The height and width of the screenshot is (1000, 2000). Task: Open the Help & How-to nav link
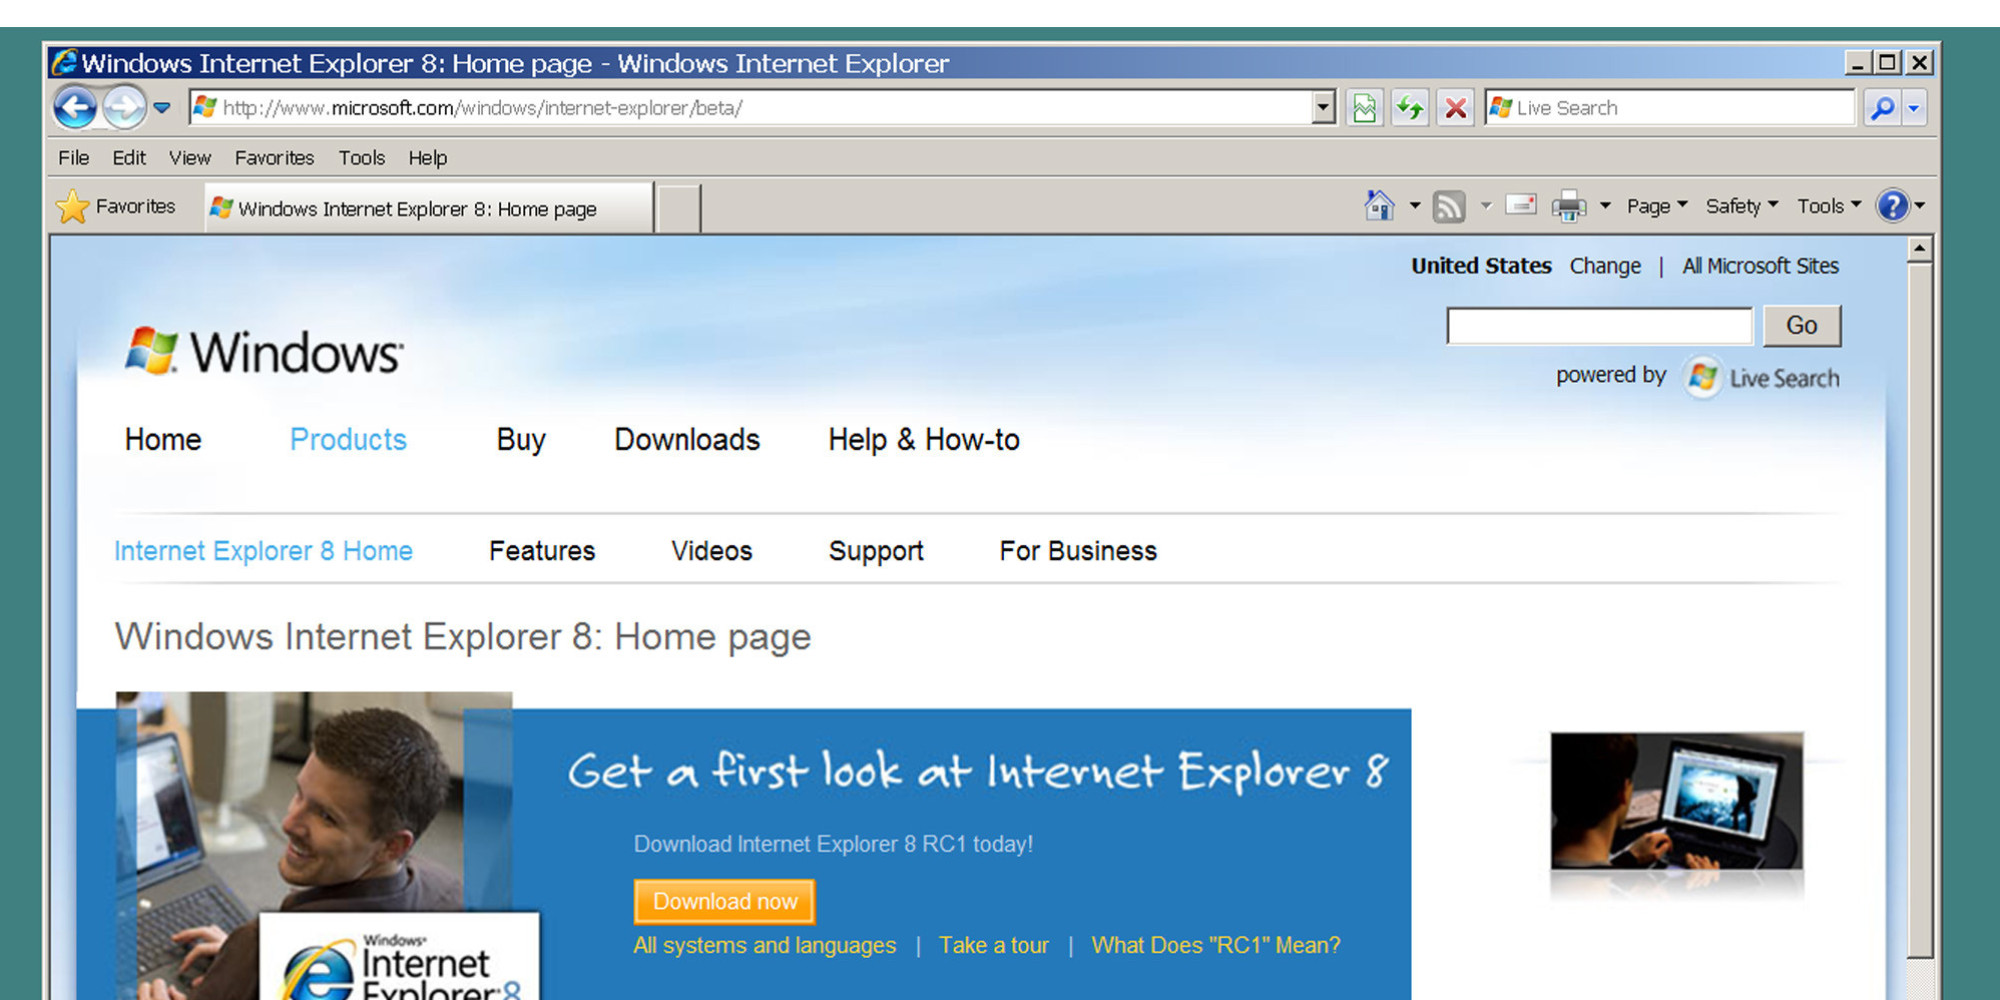(924, 440)
